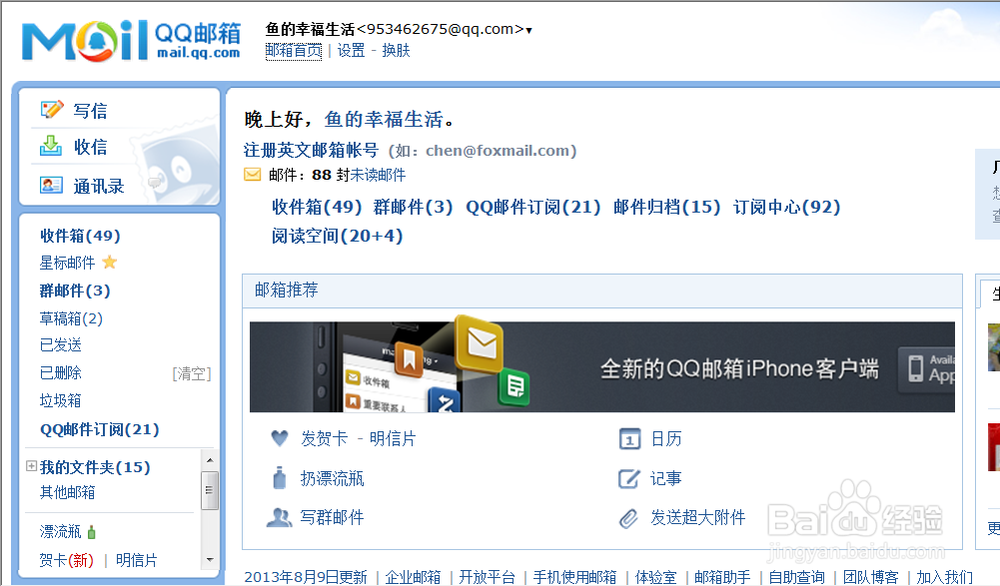Click 注册英文邮箱帐号 link
1000x586 pixels.
pos(311,150)
